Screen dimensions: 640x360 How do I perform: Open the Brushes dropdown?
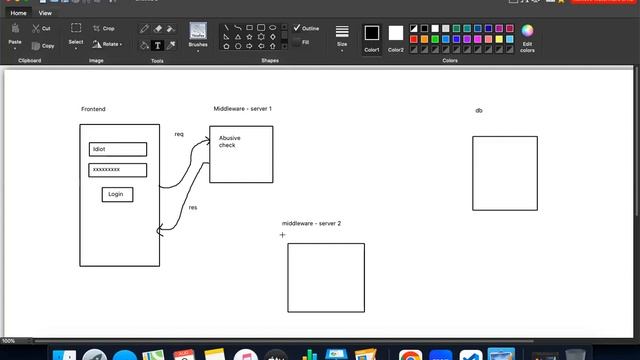198,51
